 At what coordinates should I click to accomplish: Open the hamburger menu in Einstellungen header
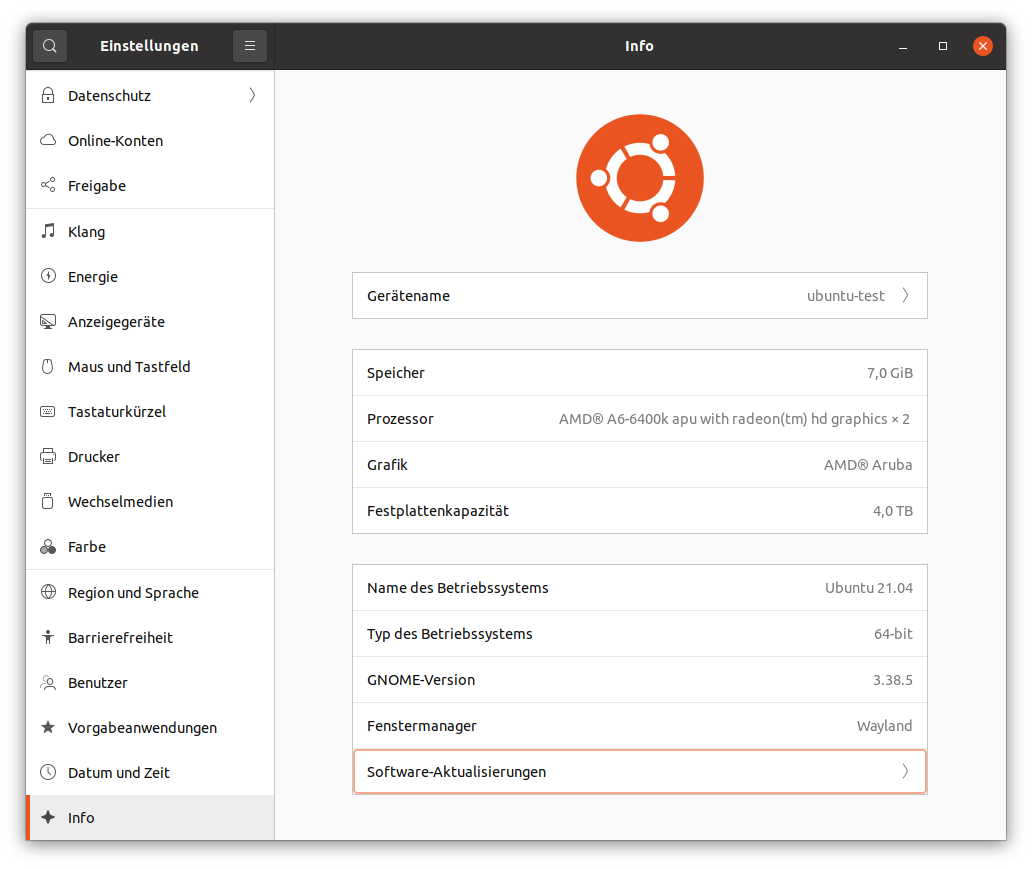click(249, 46)
